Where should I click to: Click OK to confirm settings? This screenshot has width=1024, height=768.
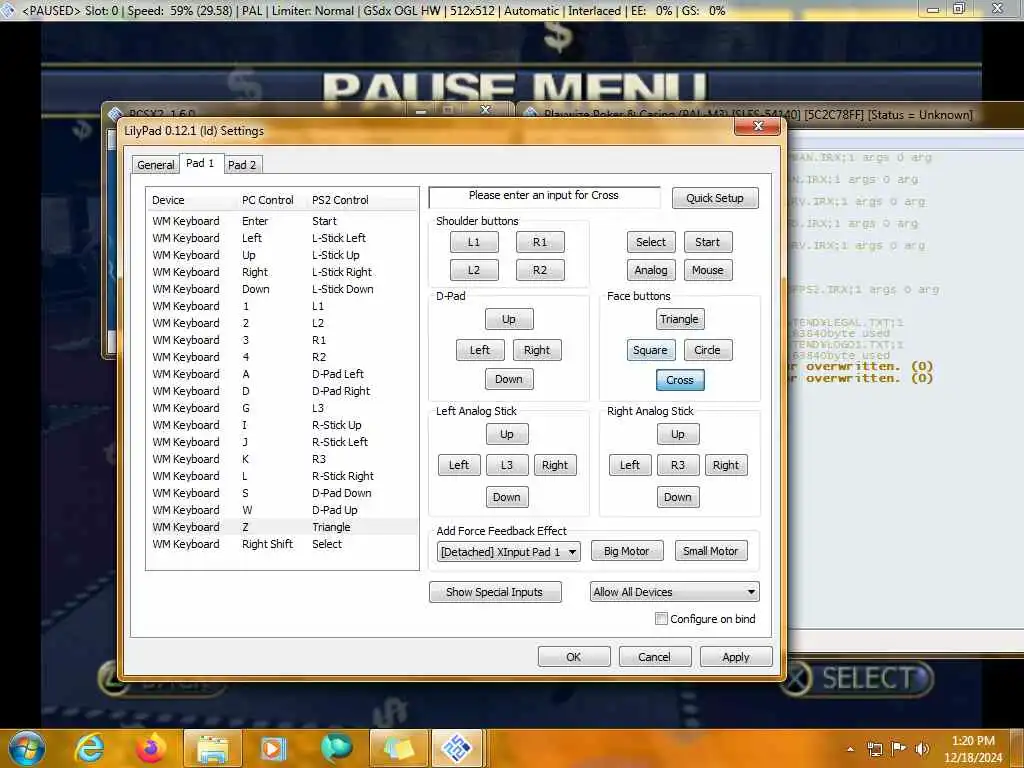[574, 657]
